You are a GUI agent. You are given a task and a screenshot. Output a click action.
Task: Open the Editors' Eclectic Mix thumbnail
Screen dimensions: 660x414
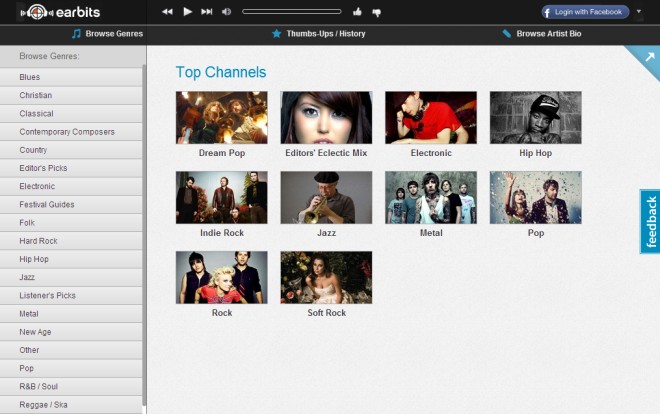[x=326, y=117]
